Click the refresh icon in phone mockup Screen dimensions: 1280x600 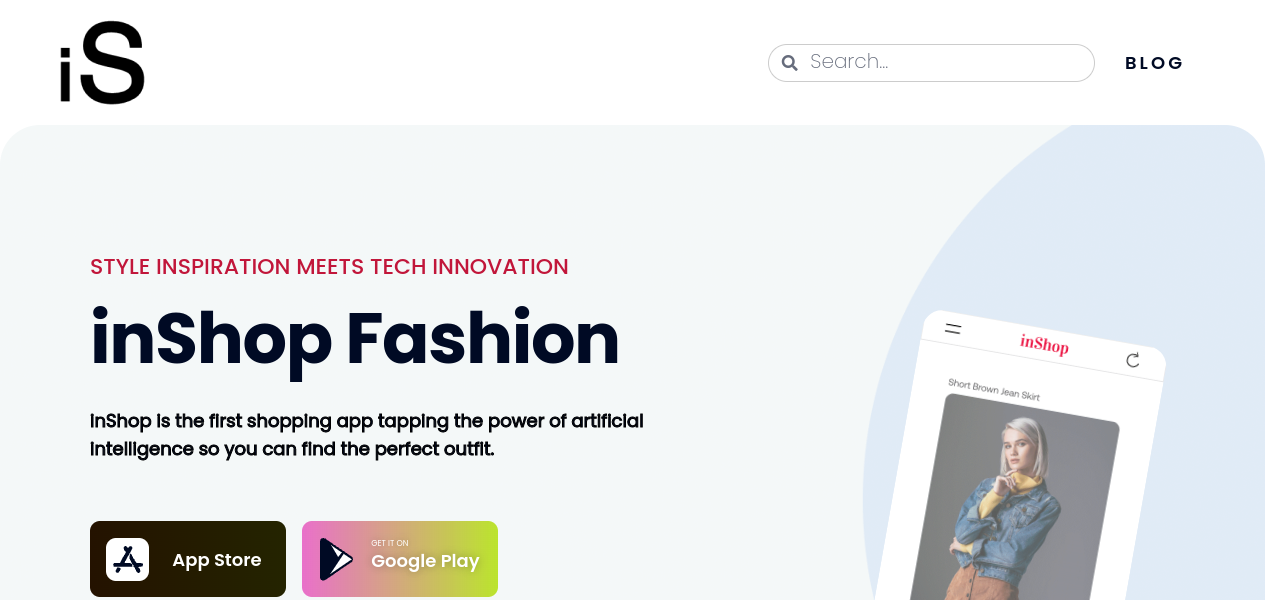[x=1133, y=360]
